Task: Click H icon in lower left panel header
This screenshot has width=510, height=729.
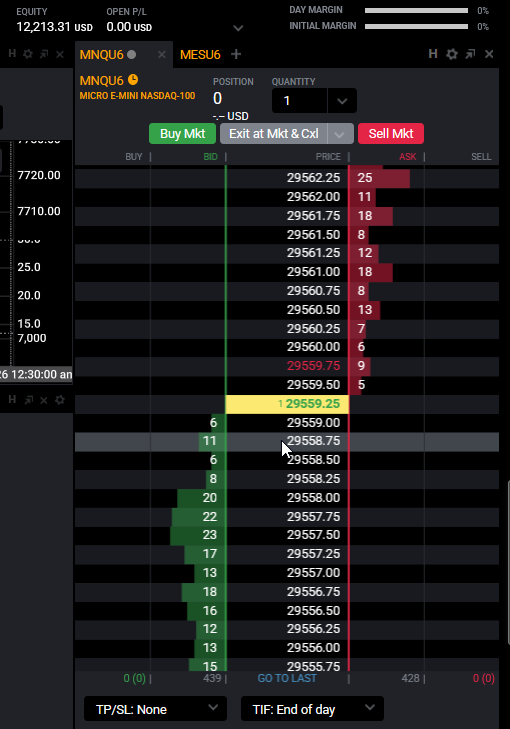Action: (12, 399)
